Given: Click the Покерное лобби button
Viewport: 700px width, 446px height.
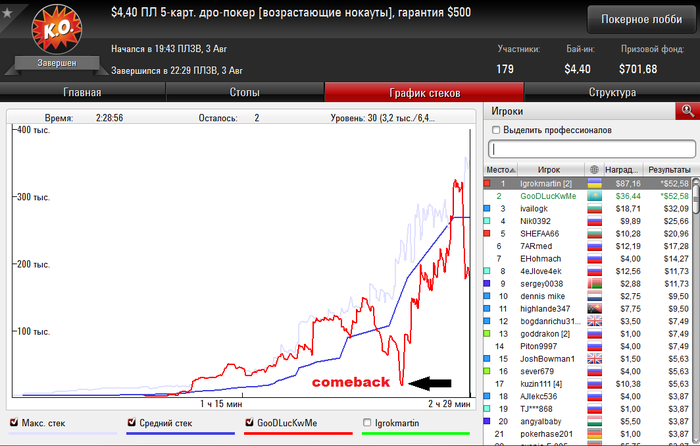Looking at the screenshot, I should point(642,19).
